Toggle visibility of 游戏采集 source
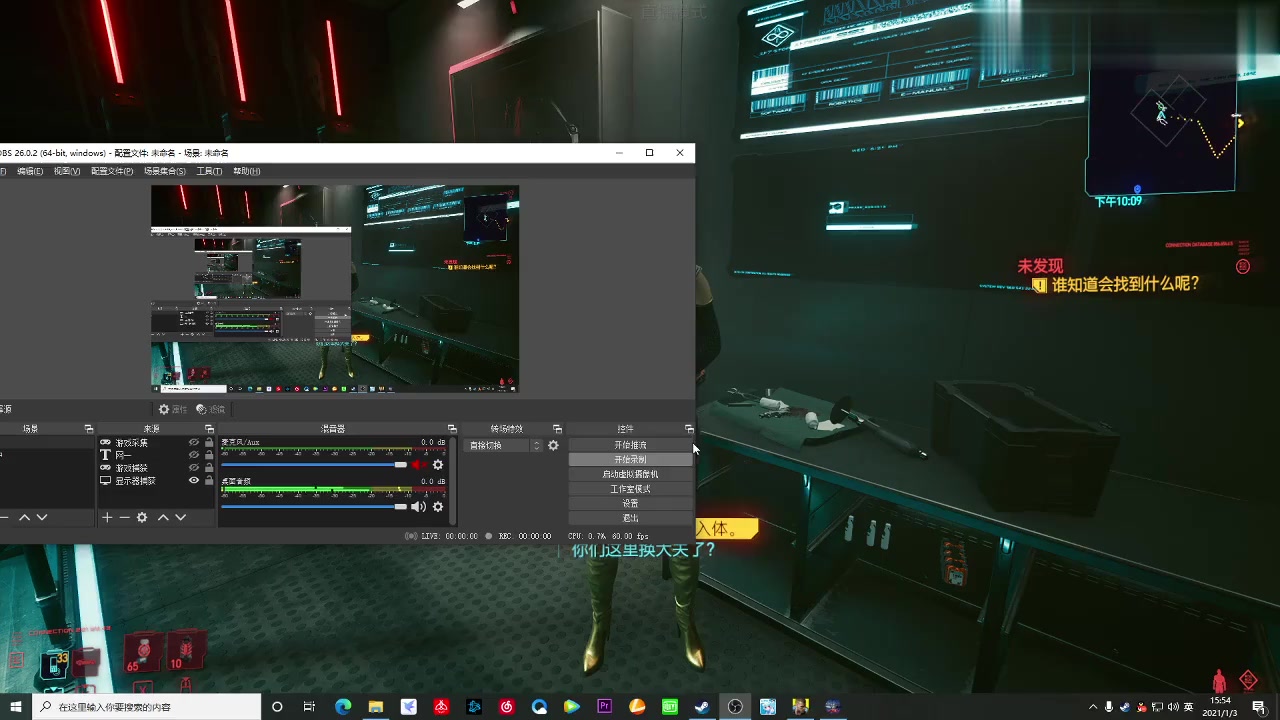 coord(194,442)
